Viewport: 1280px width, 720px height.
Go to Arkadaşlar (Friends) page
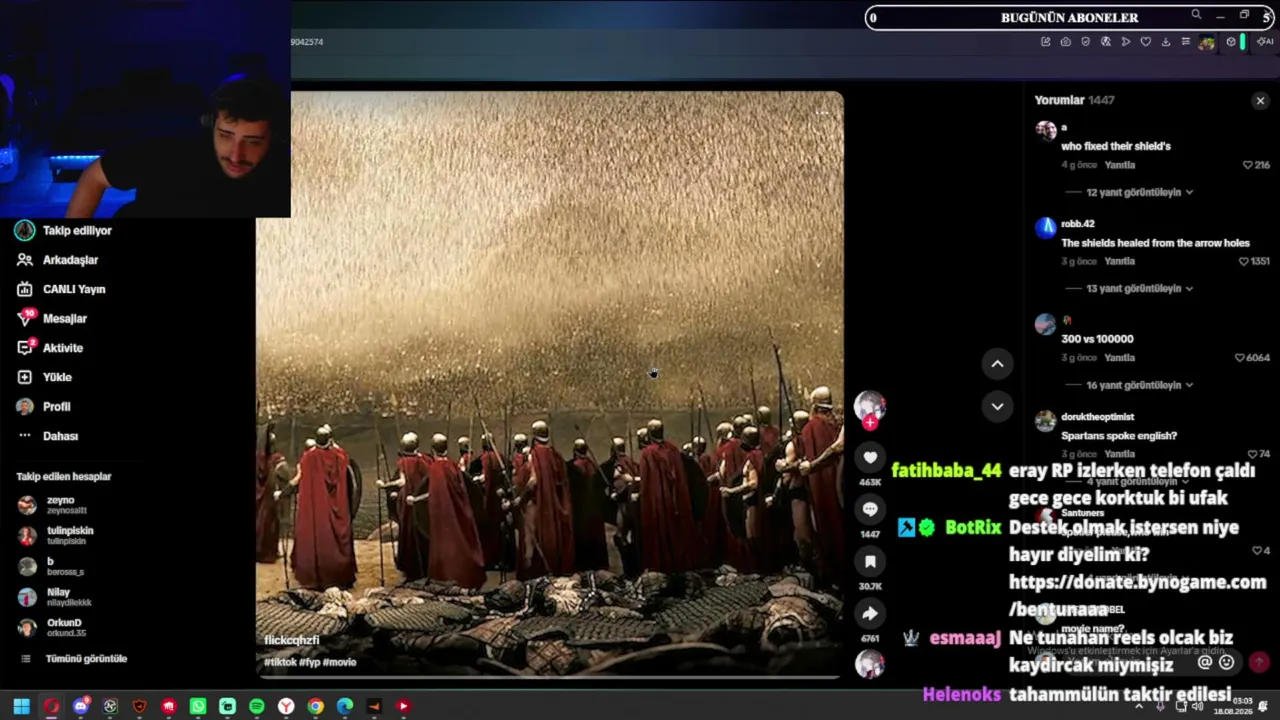pos(57,260)
